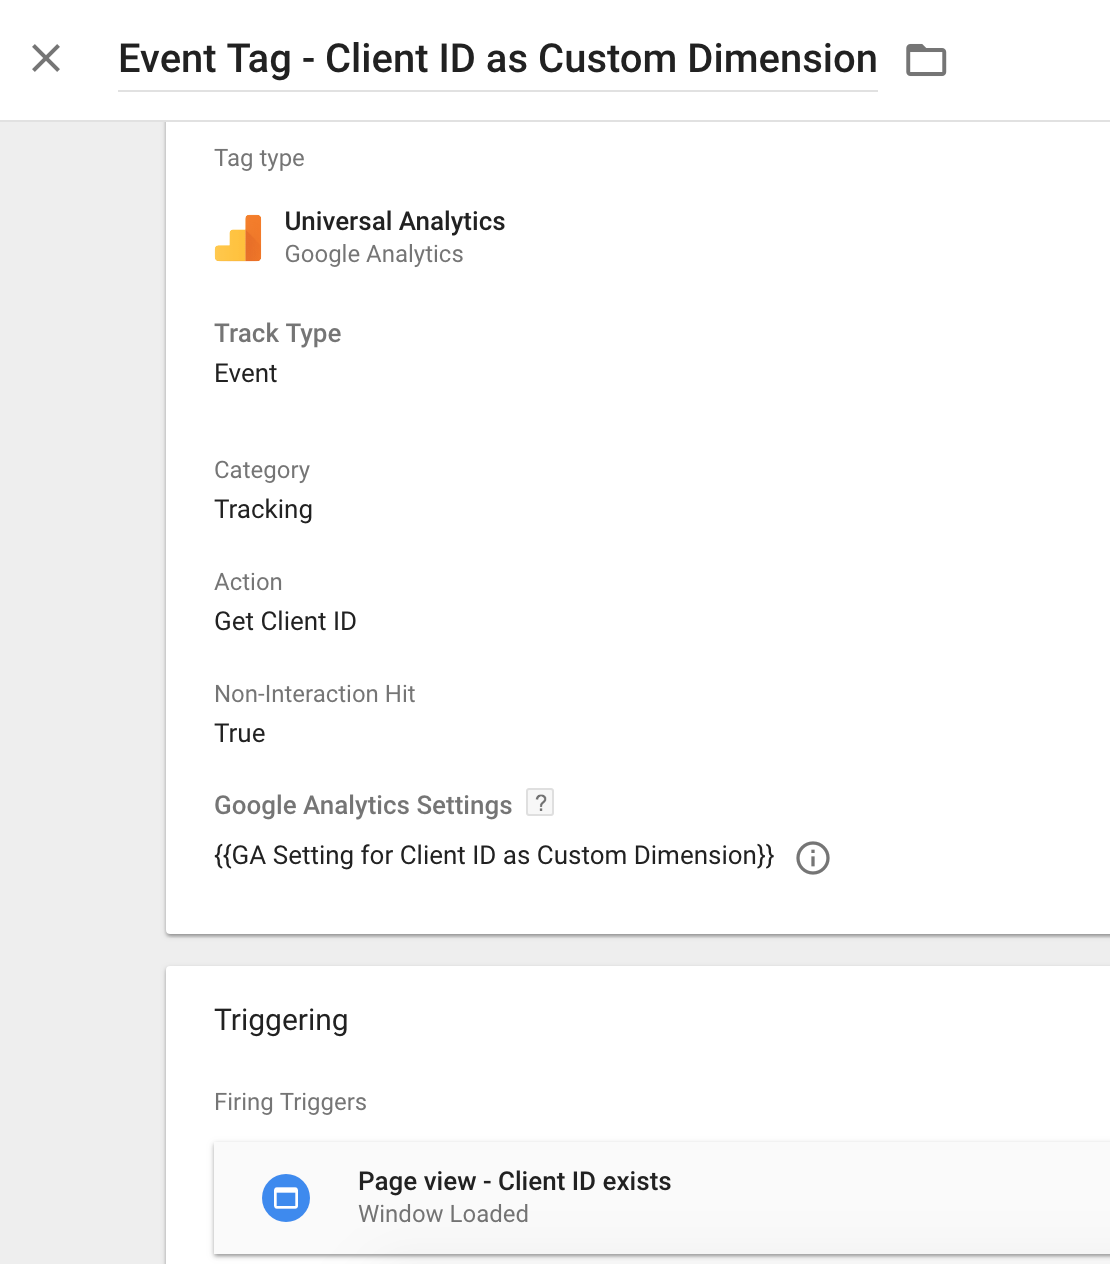Close the tag editor with the X icon

46,58
